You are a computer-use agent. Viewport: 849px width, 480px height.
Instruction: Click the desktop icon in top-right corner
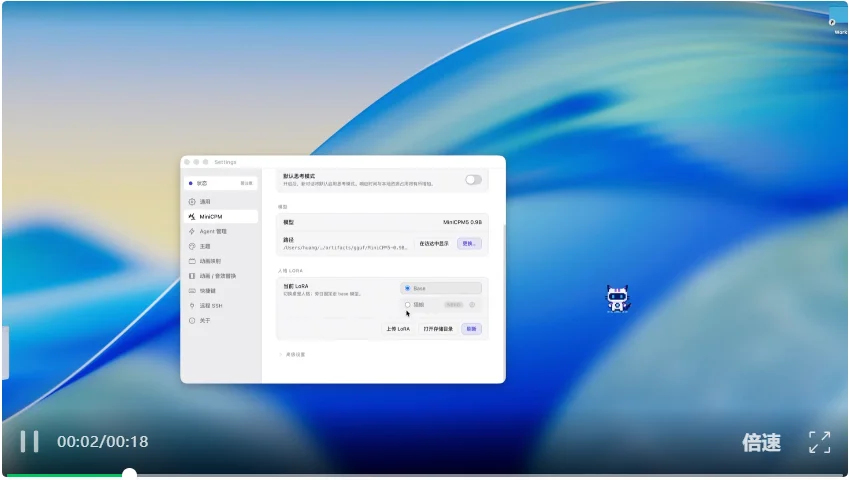pyautogui.click(x=839, y=22)
